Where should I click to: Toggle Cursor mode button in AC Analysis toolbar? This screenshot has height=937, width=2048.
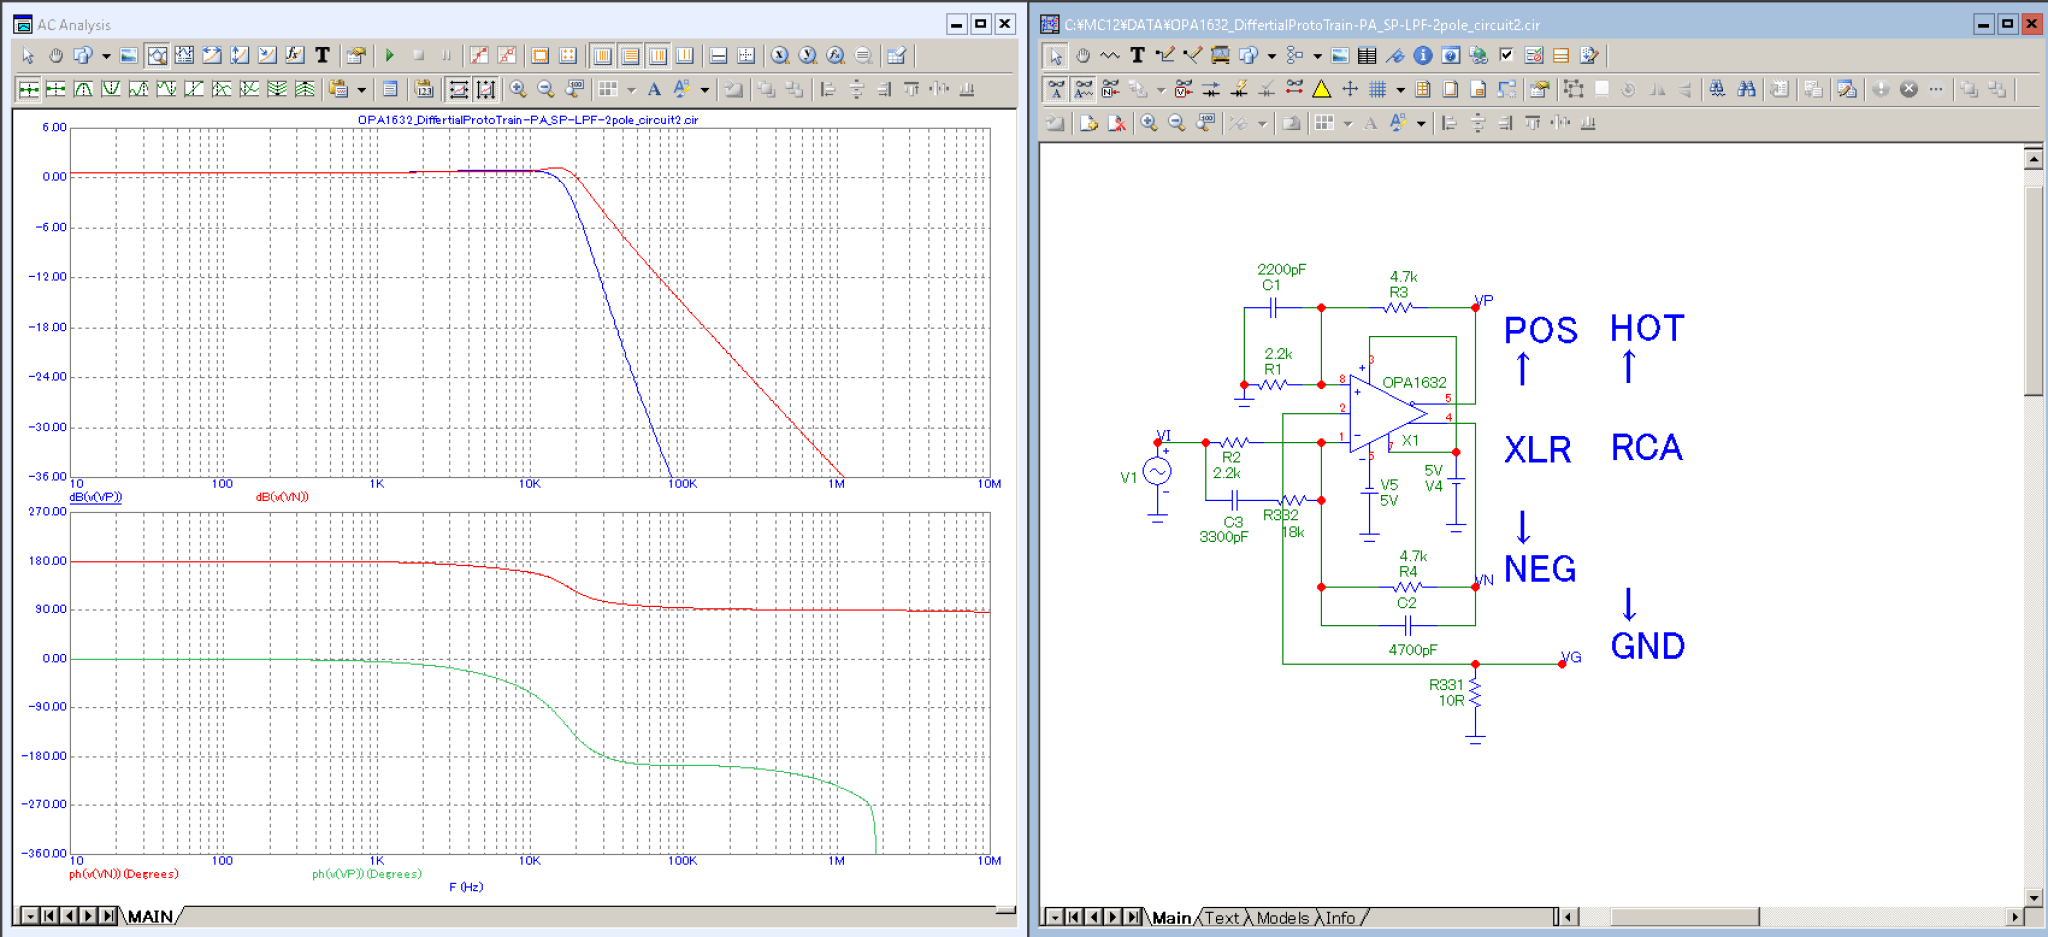(x=184, y=56)
